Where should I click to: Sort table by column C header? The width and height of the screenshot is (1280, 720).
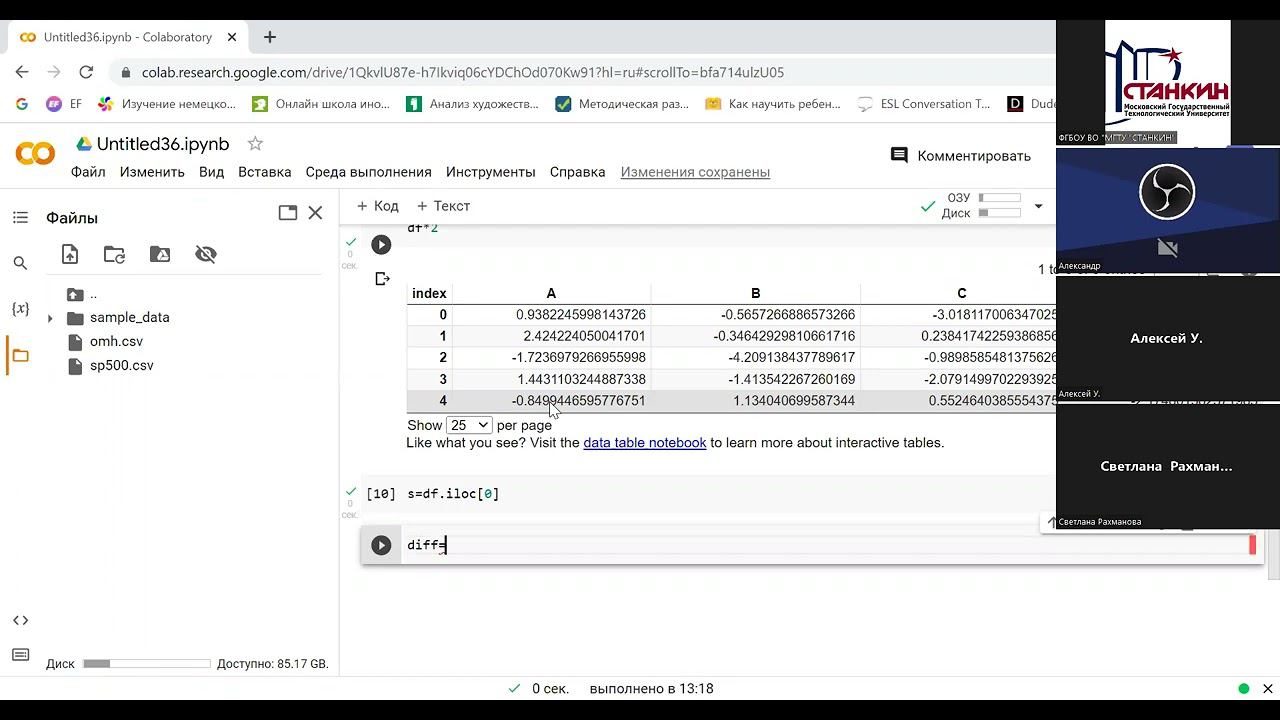coord(961,293)
